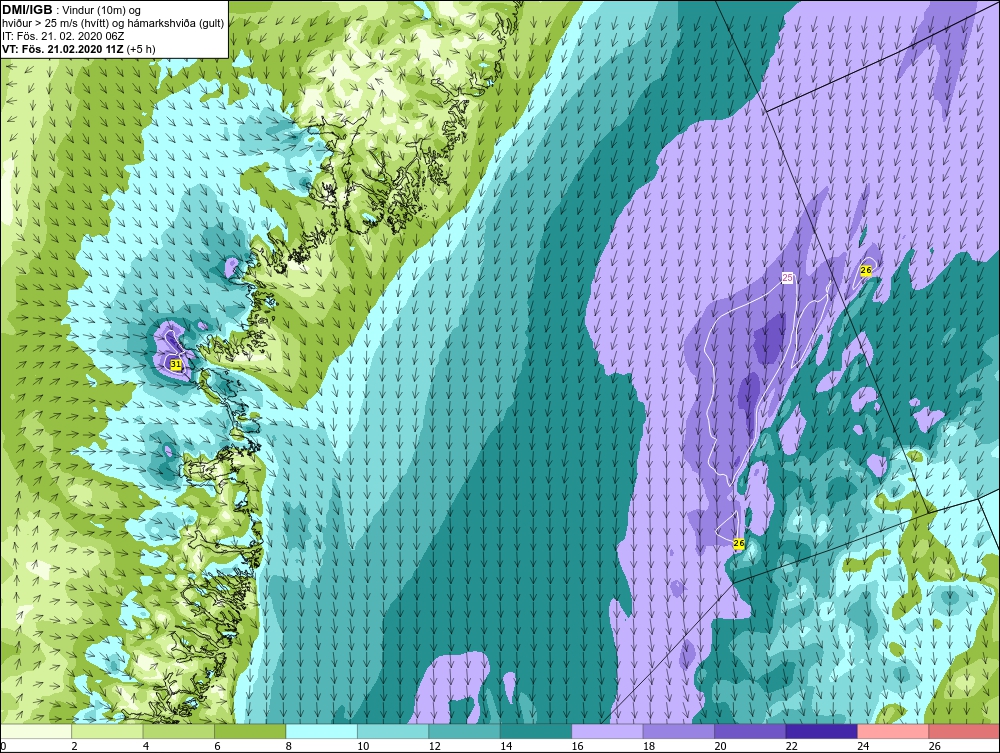Screen dimensions: 1000x753
Task: Select the 16-18 m/s lavender swatch
Action: (607, 731)
